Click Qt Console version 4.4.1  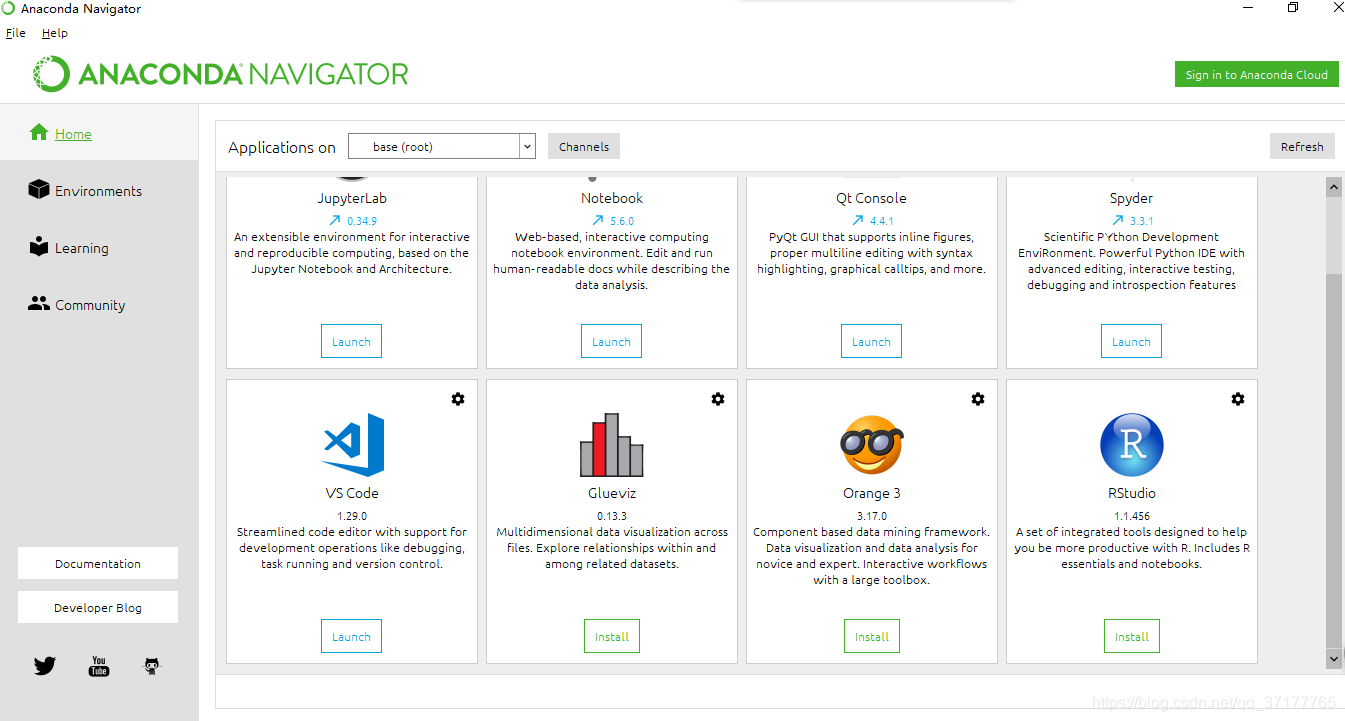(x=882, y=221)
